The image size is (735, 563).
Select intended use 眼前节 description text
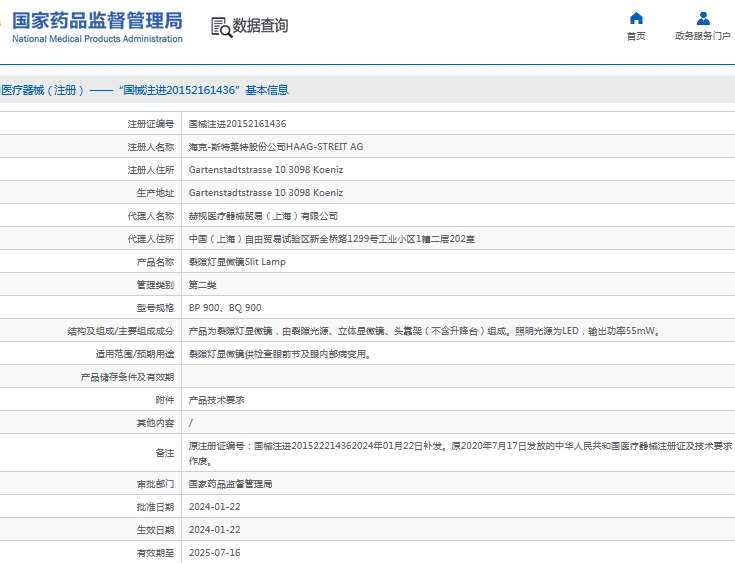[x=280, y=354]
